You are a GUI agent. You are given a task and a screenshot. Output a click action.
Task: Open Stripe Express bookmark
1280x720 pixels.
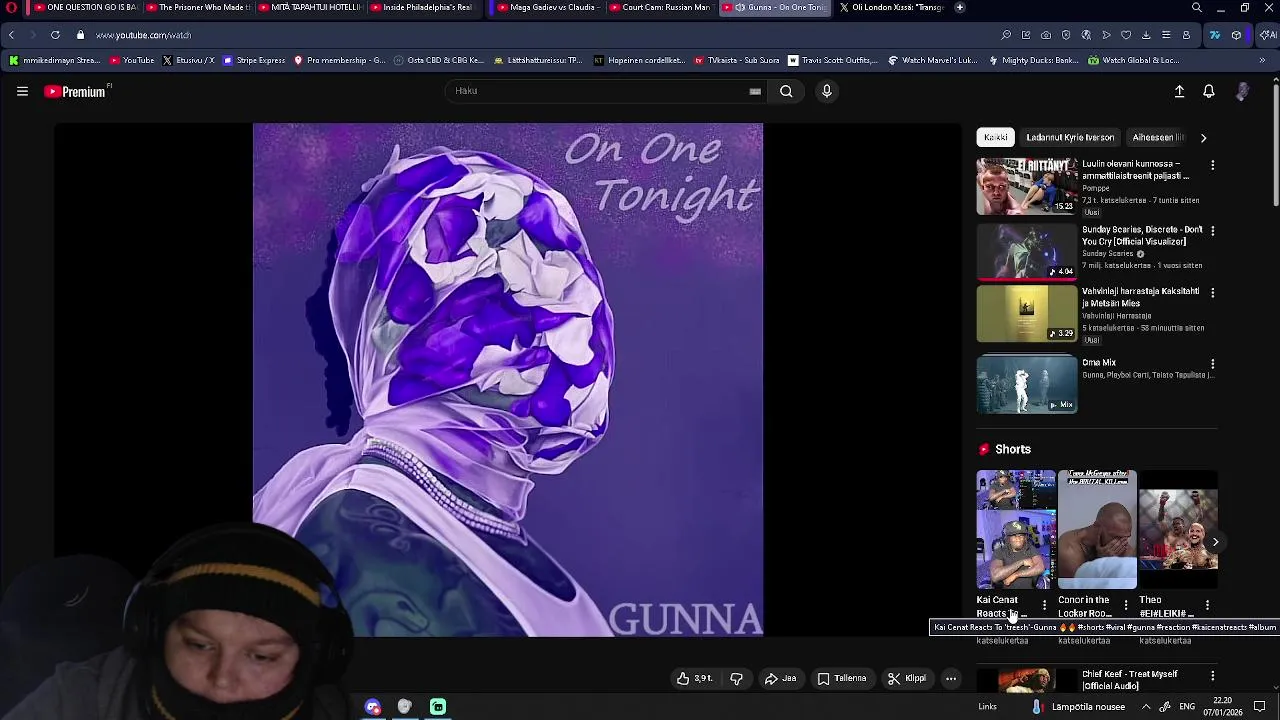254,60
